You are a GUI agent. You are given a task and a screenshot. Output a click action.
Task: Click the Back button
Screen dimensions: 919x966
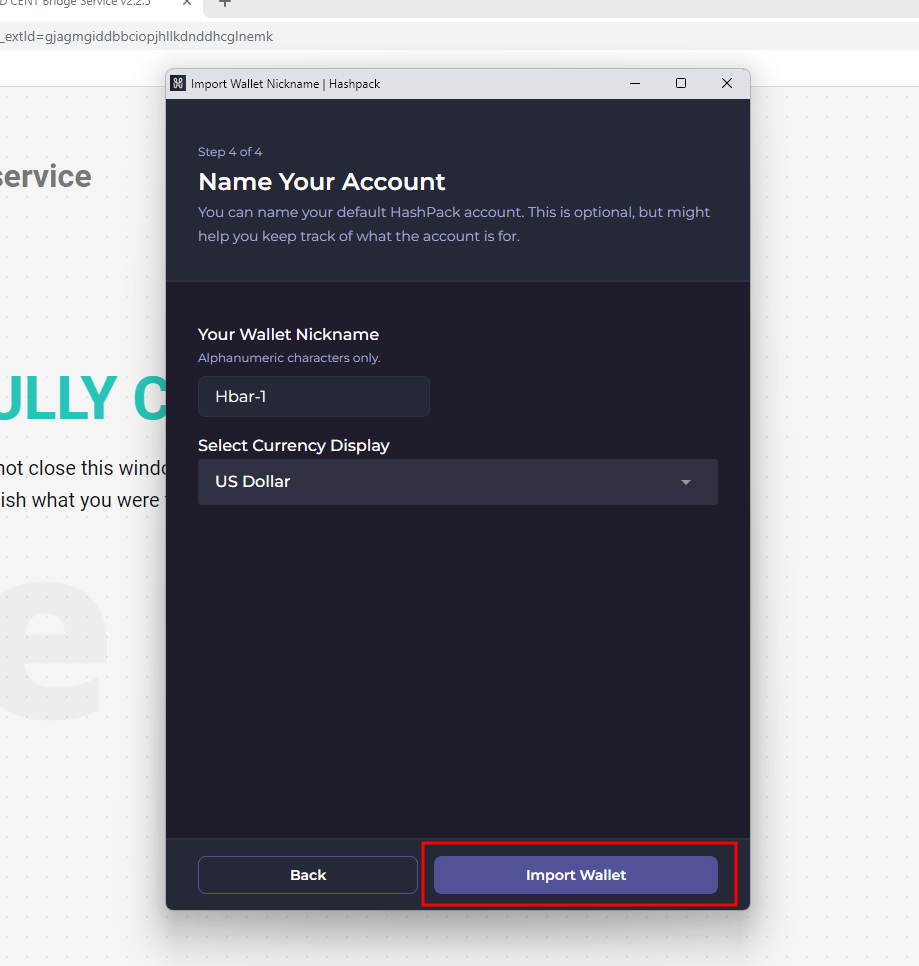click(x=307, y=874)
